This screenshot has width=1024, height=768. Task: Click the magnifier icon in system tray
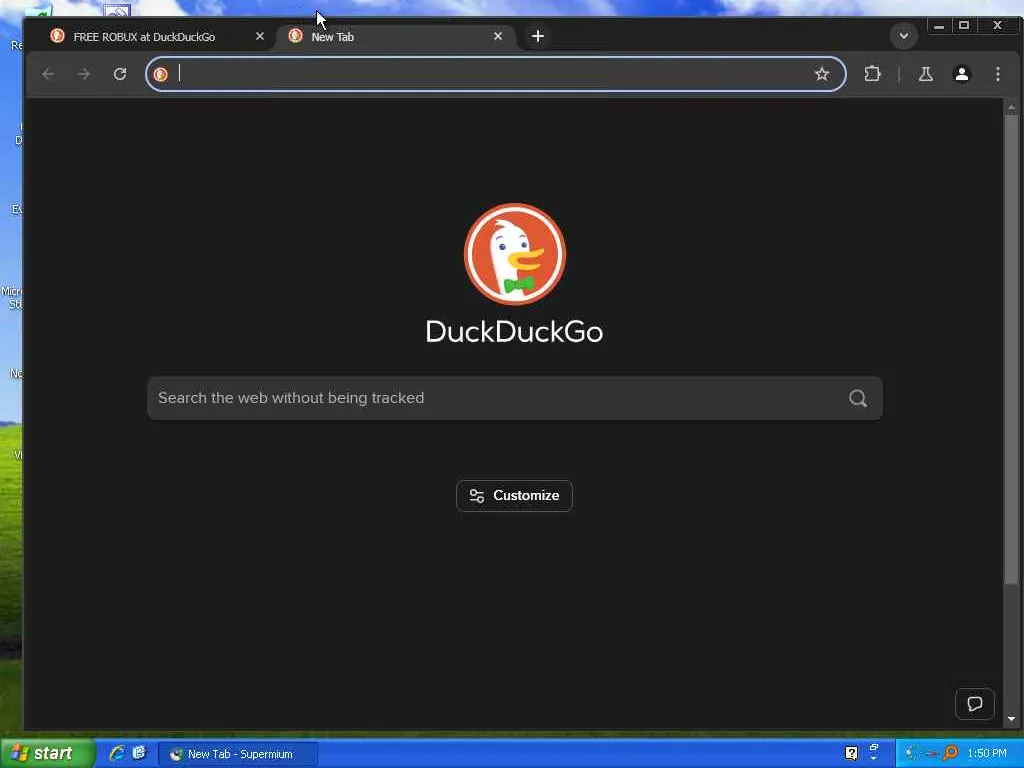(950, 754)
